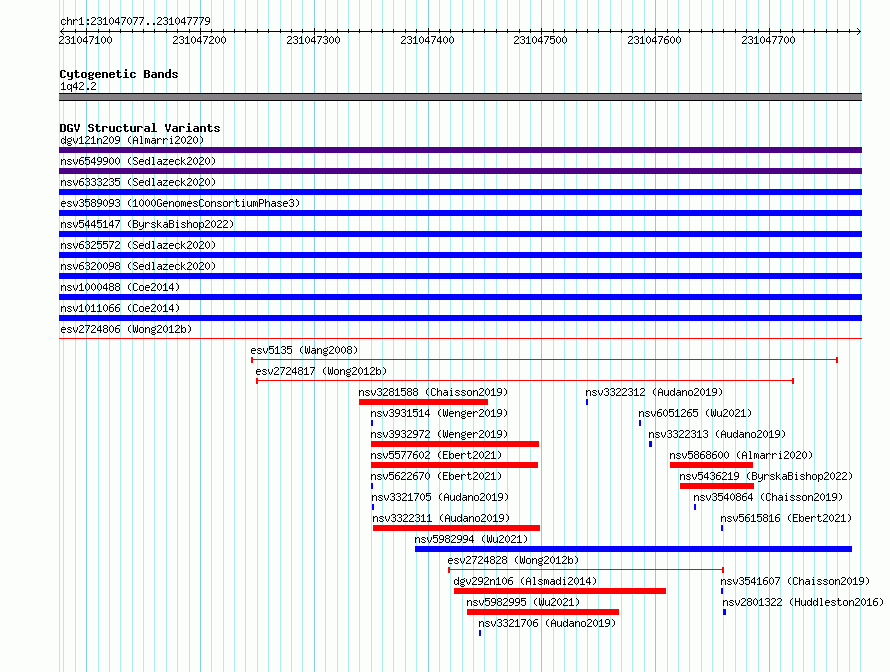Click nsv5982994 (Wu2021) label
The image size is (890, 672).
471,539
